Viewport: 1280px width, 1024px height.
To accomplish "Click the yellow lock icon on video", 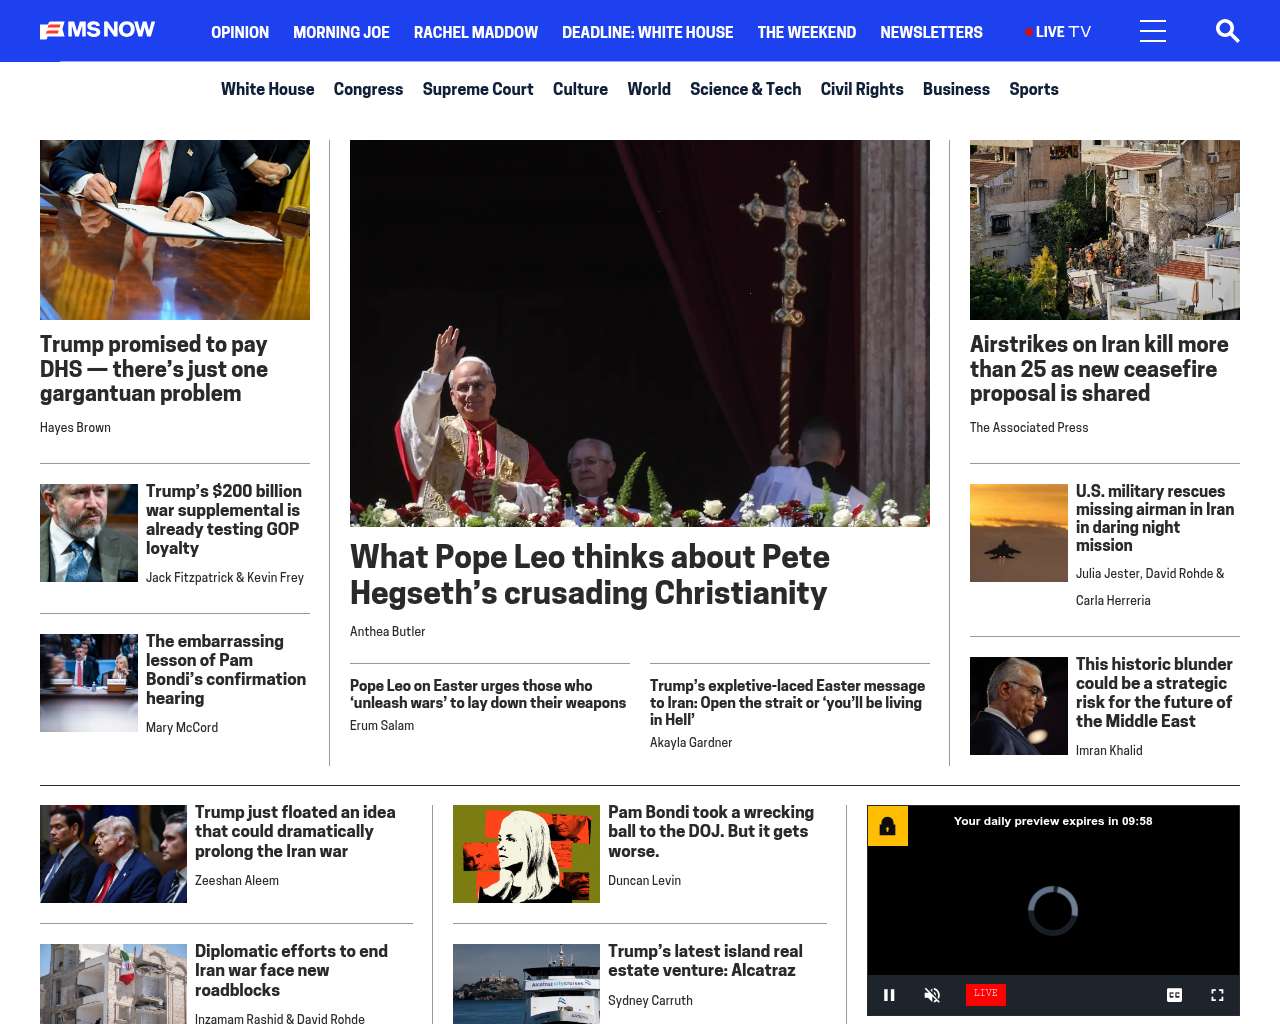I will pyautogui.click(x=887, y=826).
